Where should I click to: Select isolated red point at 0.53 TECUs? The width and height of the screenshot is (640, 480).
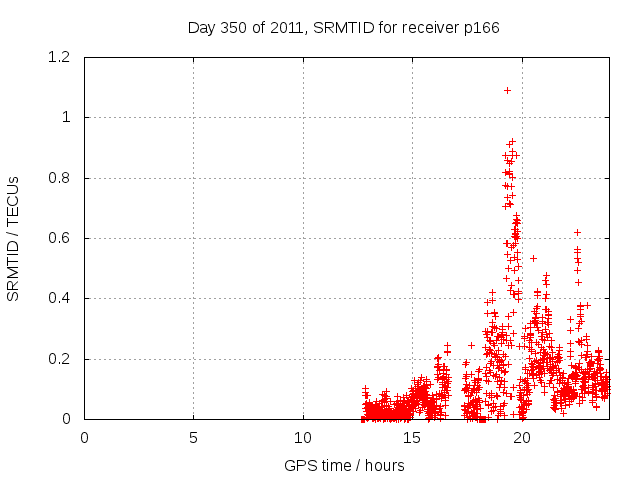pyautogui.click(x=533, y=258)
